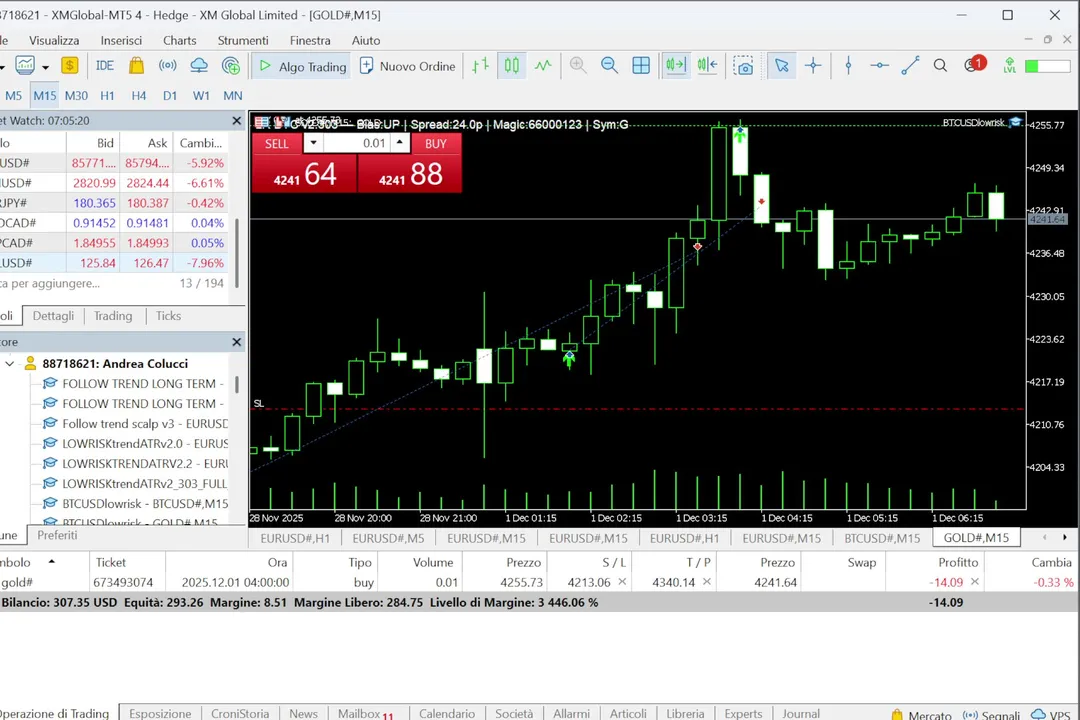Click the yellow dollar symbols icon

click(x=69, y=65)
